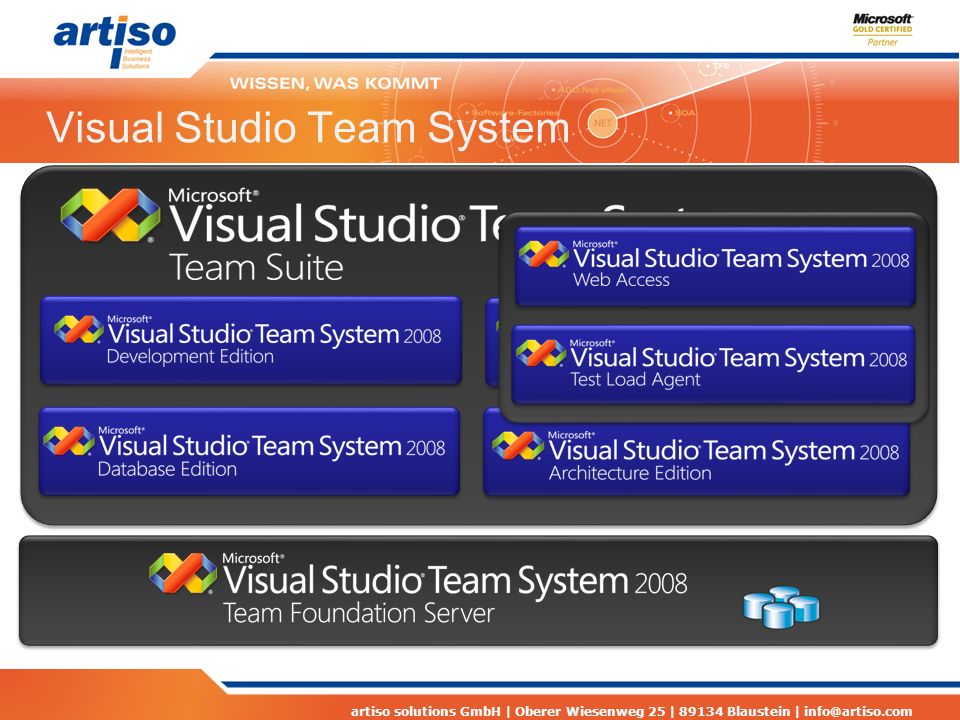Click the 'WISSEN, WAS KOMMT' slogan
The width and height of the screenshot is (960, 720).
pos(335,83)
